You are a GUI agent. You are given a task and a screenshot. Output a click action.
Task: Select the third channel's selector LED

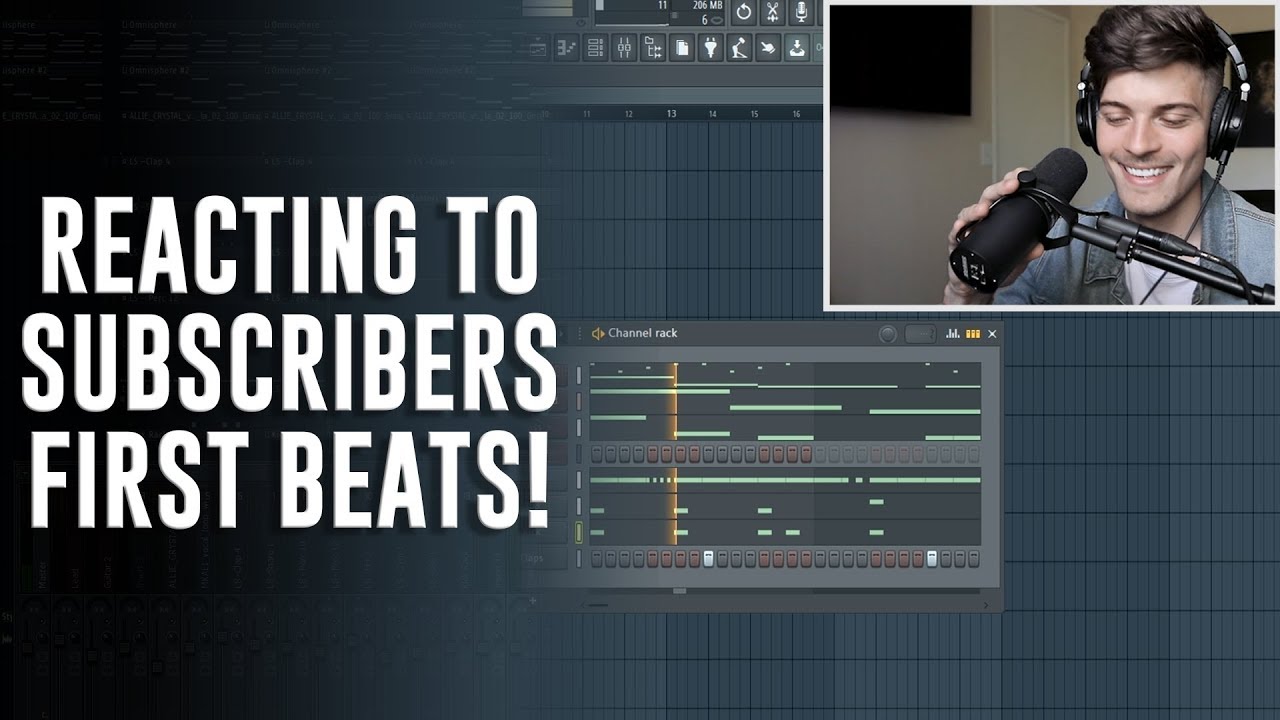pos(579,427)
